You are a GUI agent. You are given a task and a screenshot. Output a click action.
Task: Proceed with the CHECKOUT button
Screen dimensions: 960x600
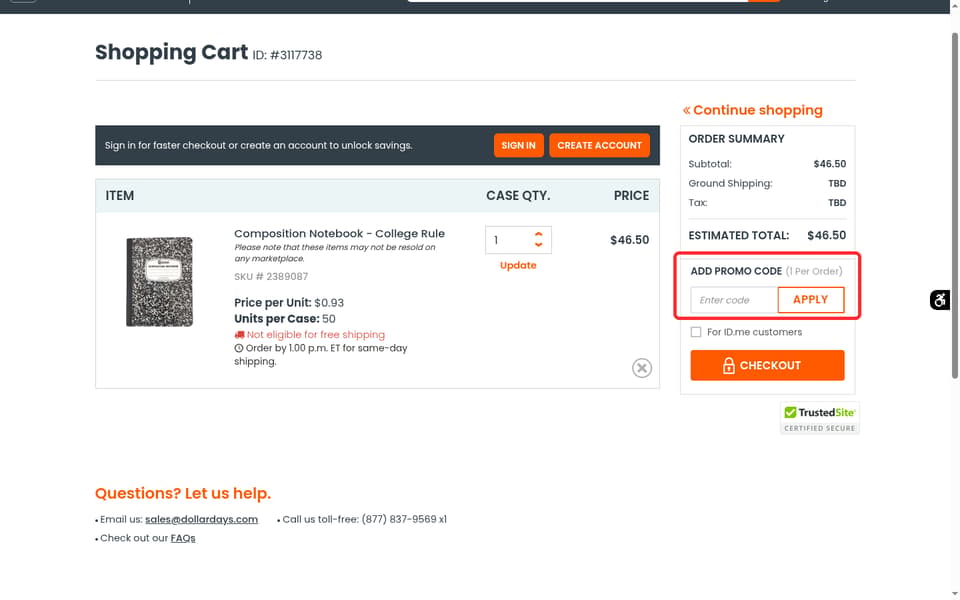(767, 366)
